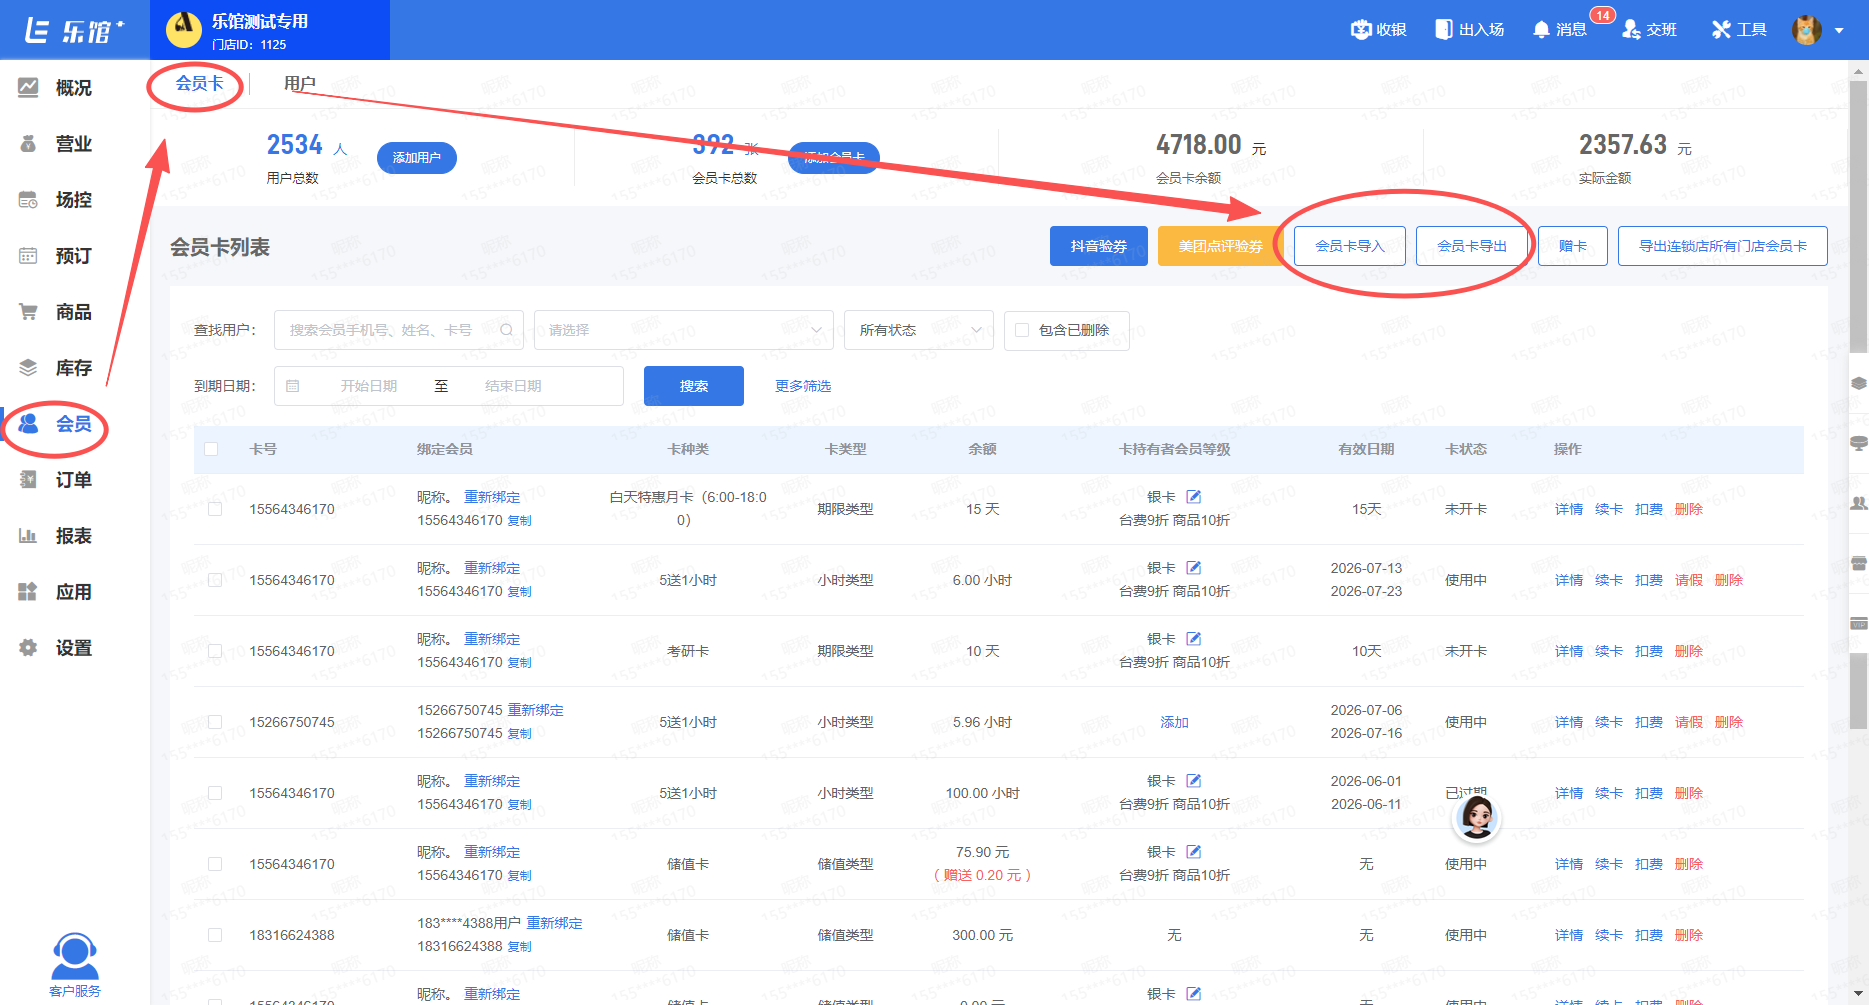Check the 75.90 元 储值卡 row checkbox

215,864
